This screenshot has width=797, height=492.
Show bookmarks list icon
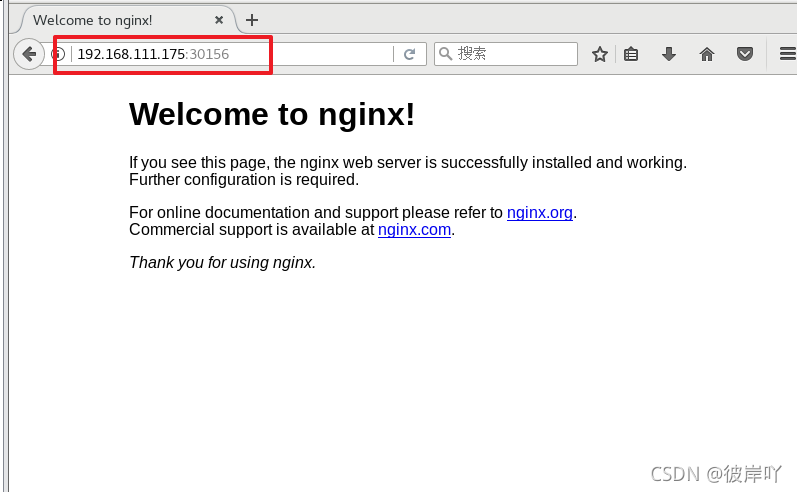(631, 54)
